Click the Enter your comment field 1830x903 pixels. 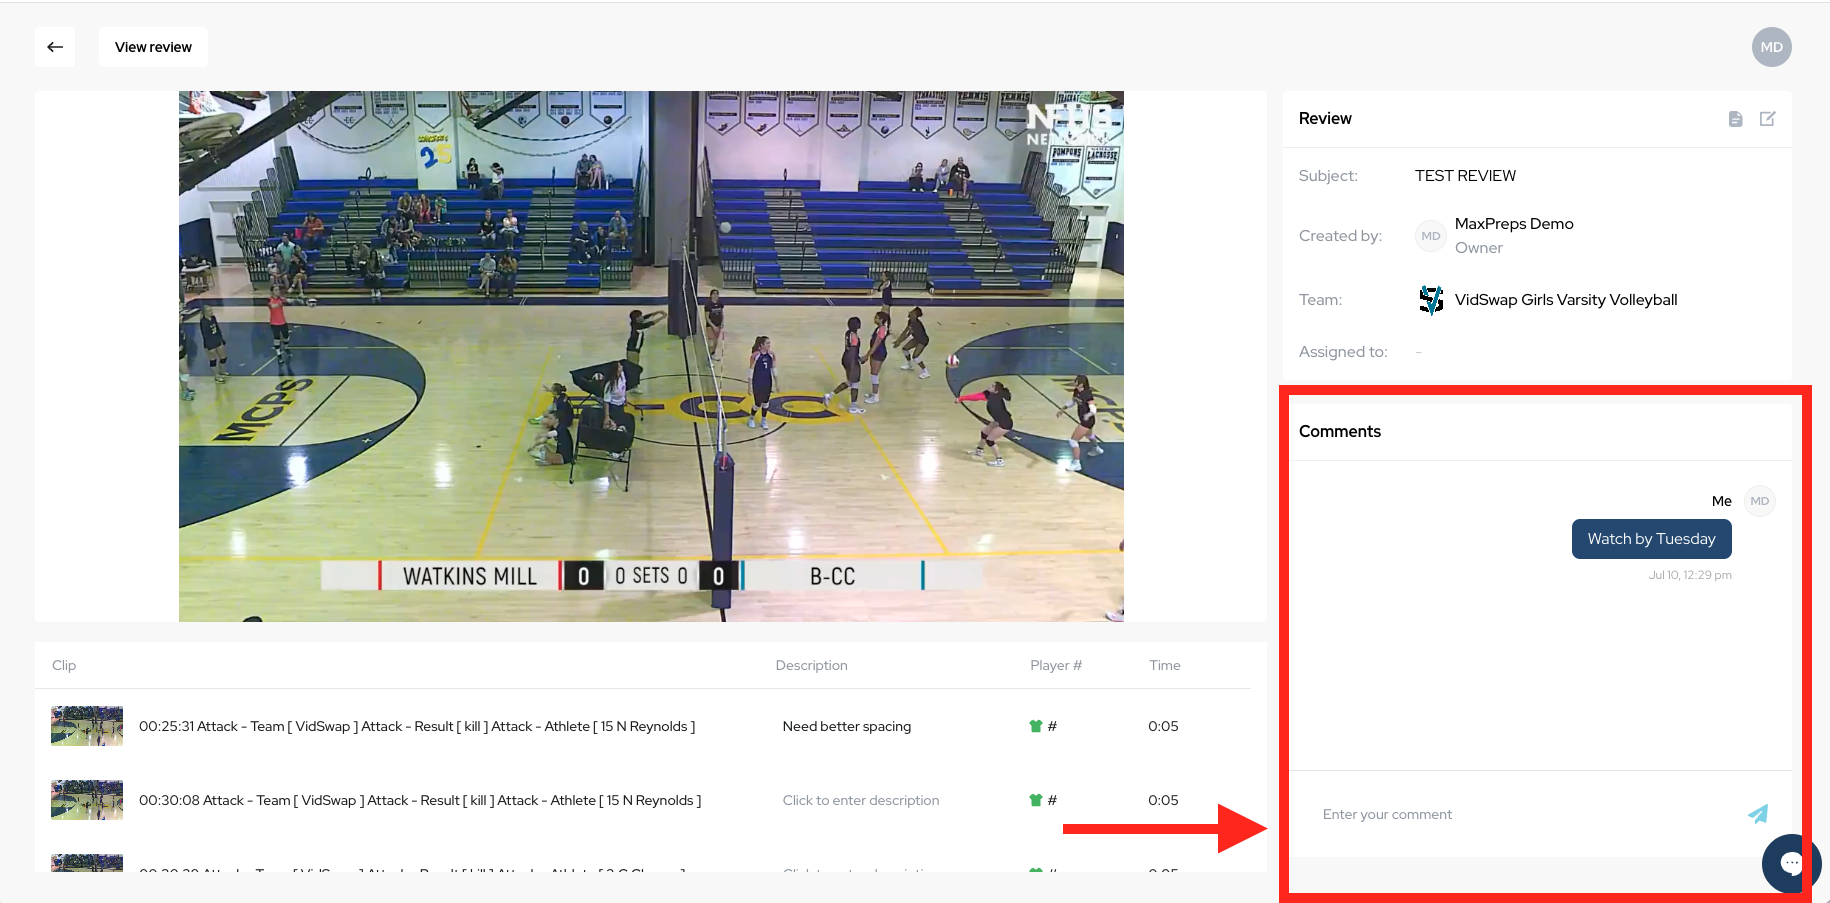click(1525, 814)
